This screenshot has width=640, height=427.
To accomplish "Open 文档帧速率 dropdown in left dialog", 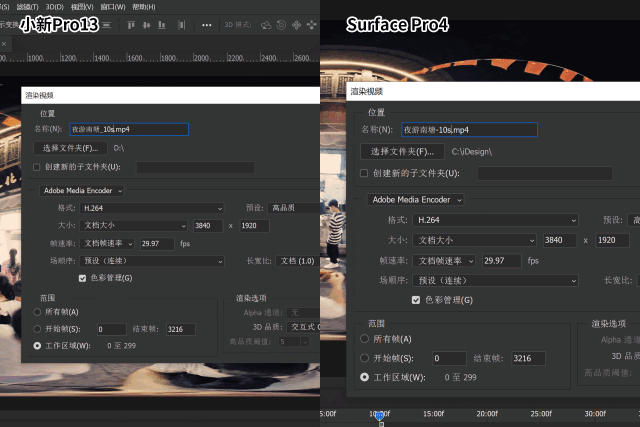I will (x=107, y=243).
